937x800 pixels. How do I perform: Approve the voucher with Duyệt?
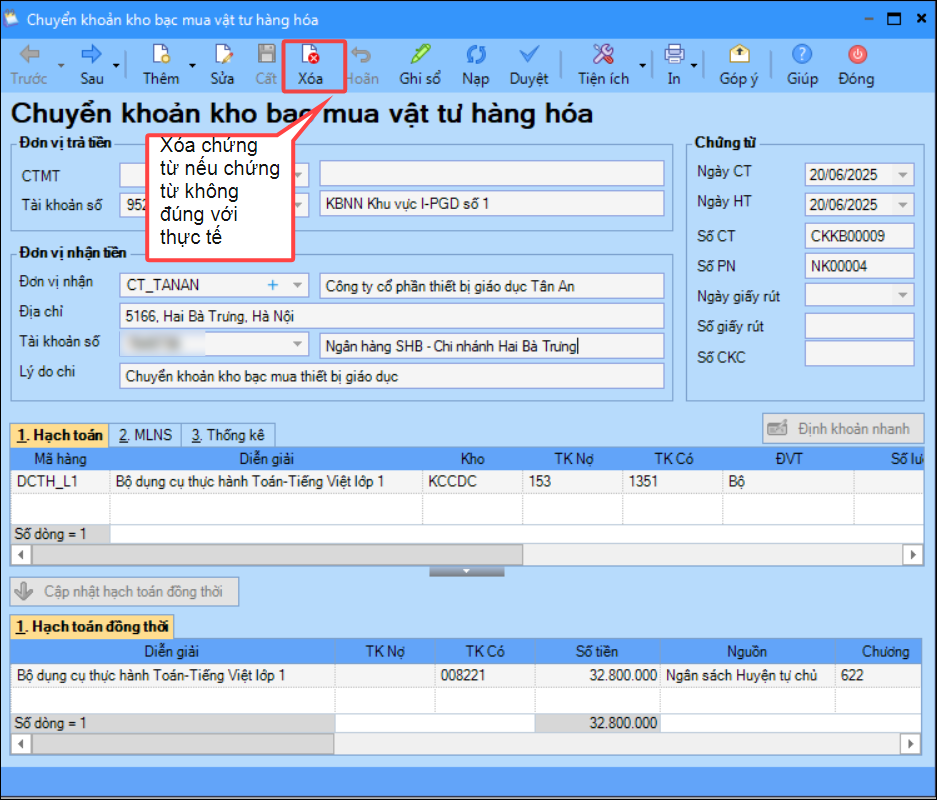[x=528, y=65]
